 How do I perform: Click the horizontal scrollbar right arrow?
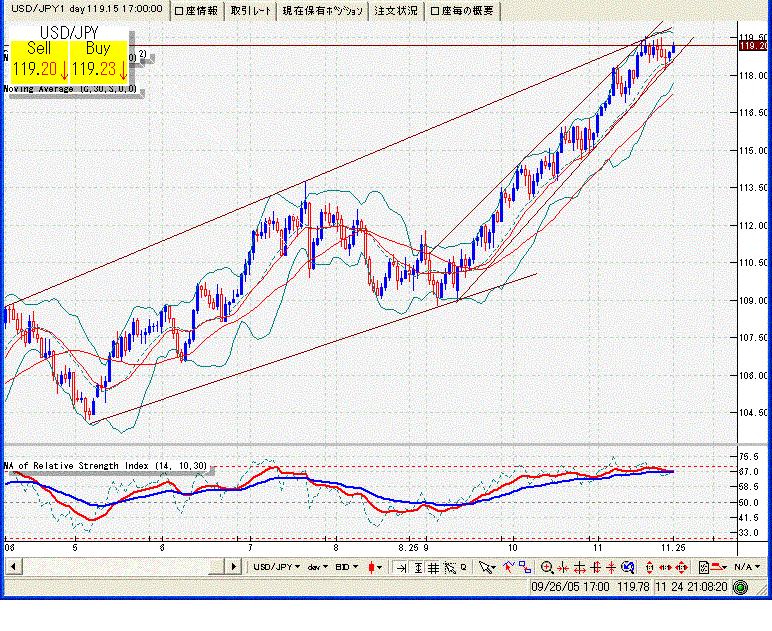[235, 567]
